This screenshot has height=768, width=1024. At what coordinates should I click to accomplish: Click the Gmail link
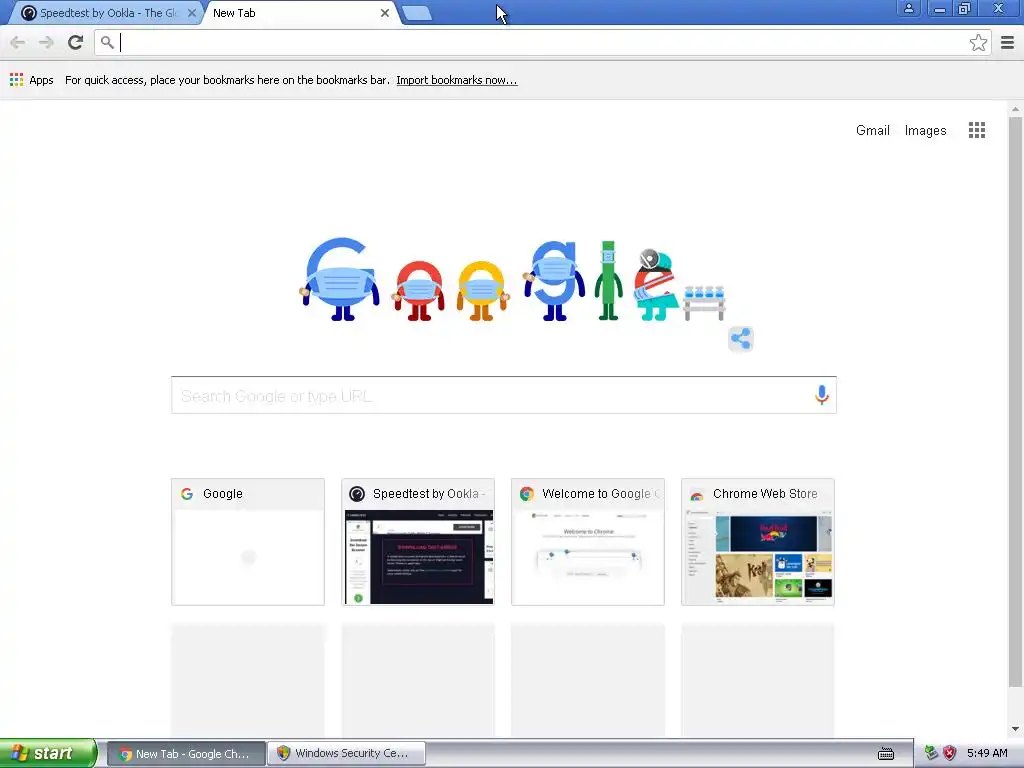pos(872,131)
